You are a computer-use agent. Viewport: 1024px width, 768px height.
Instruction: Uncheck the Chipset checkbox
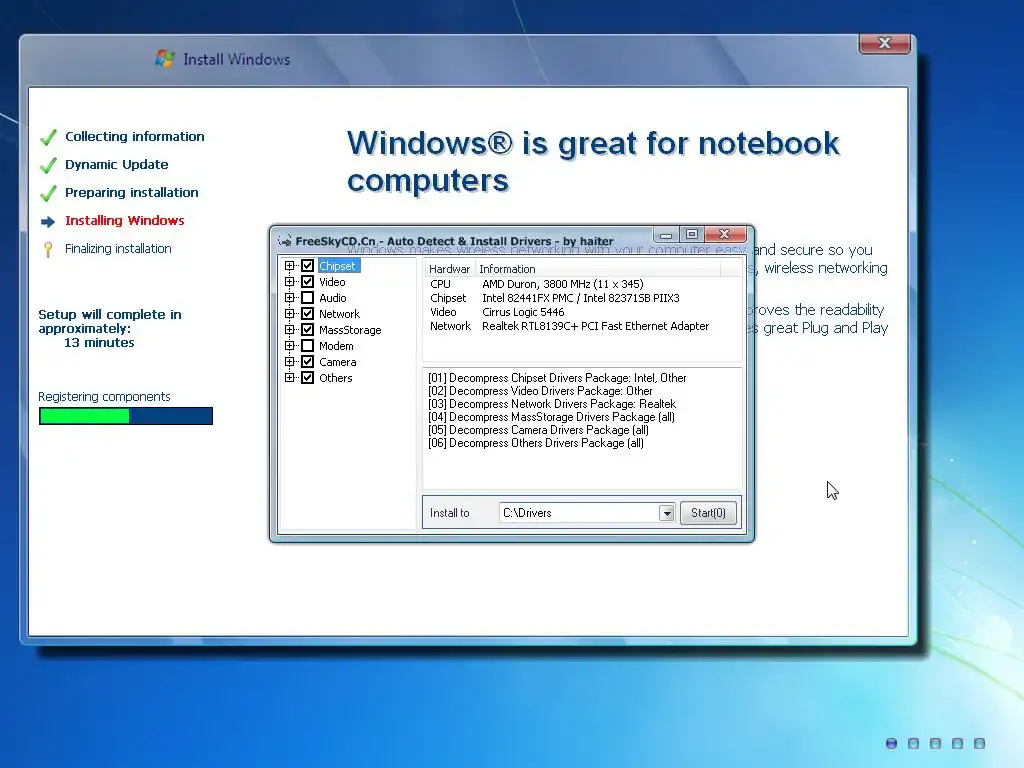pyautogui.click(x=308, y=266)
